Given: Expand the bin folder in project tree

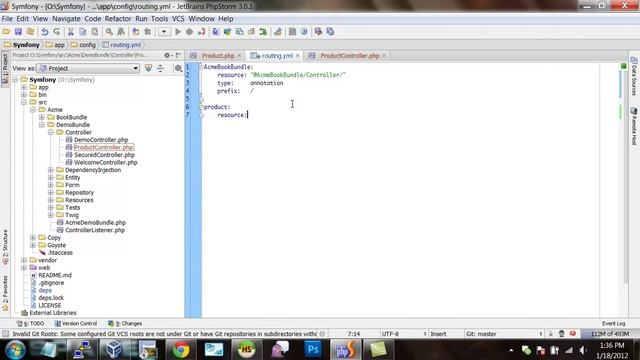Looking at the screenshot, I should click(24, 95).
